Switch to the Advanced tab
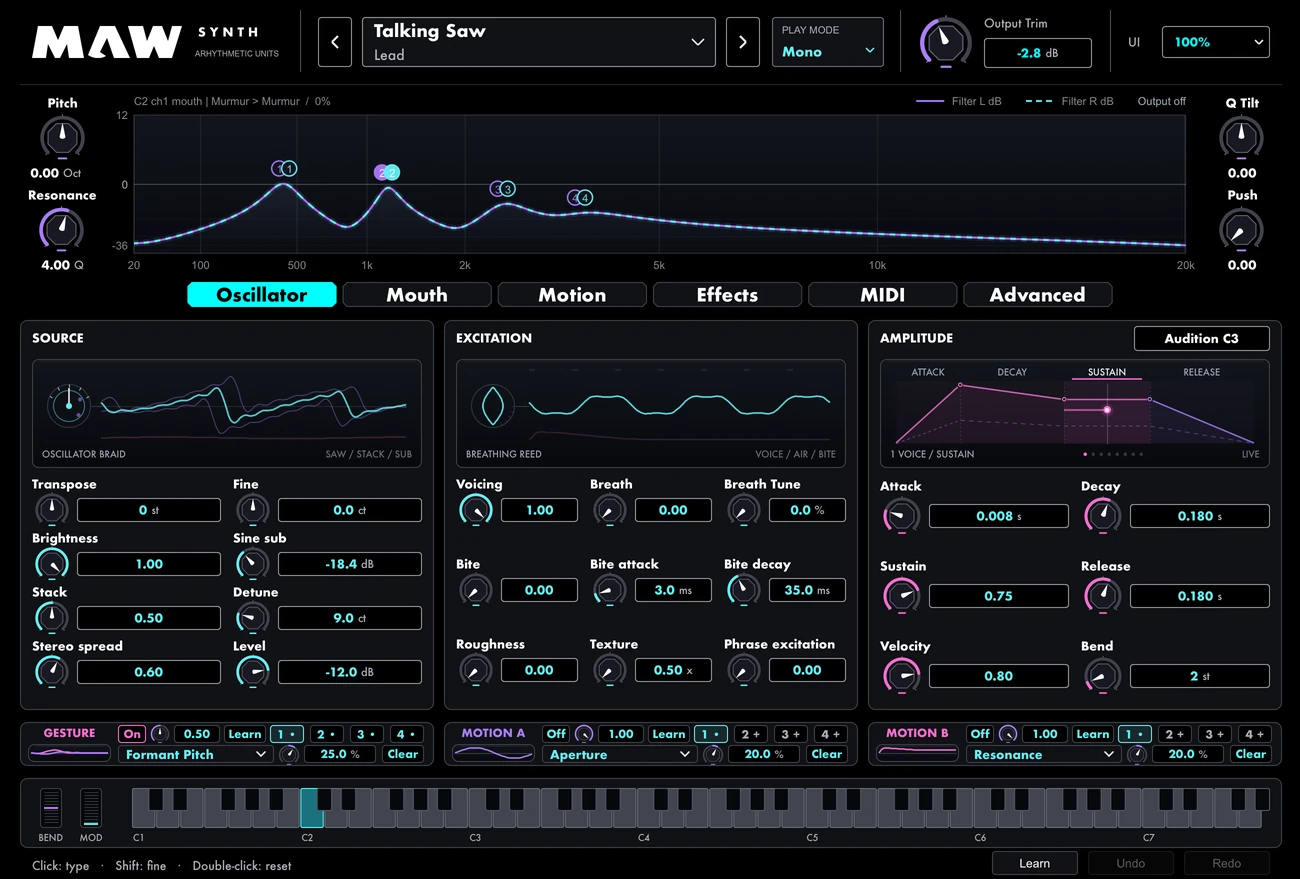This screenshot has width=1300, height=879. (x=1037, y=295)
